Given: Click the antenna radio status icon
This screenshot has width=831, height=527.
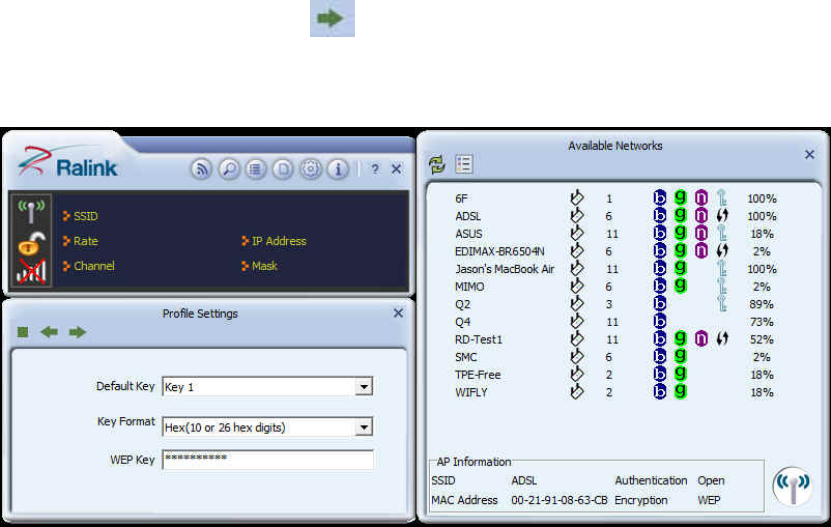Looking at the screenshot, I should coord(31,211).
